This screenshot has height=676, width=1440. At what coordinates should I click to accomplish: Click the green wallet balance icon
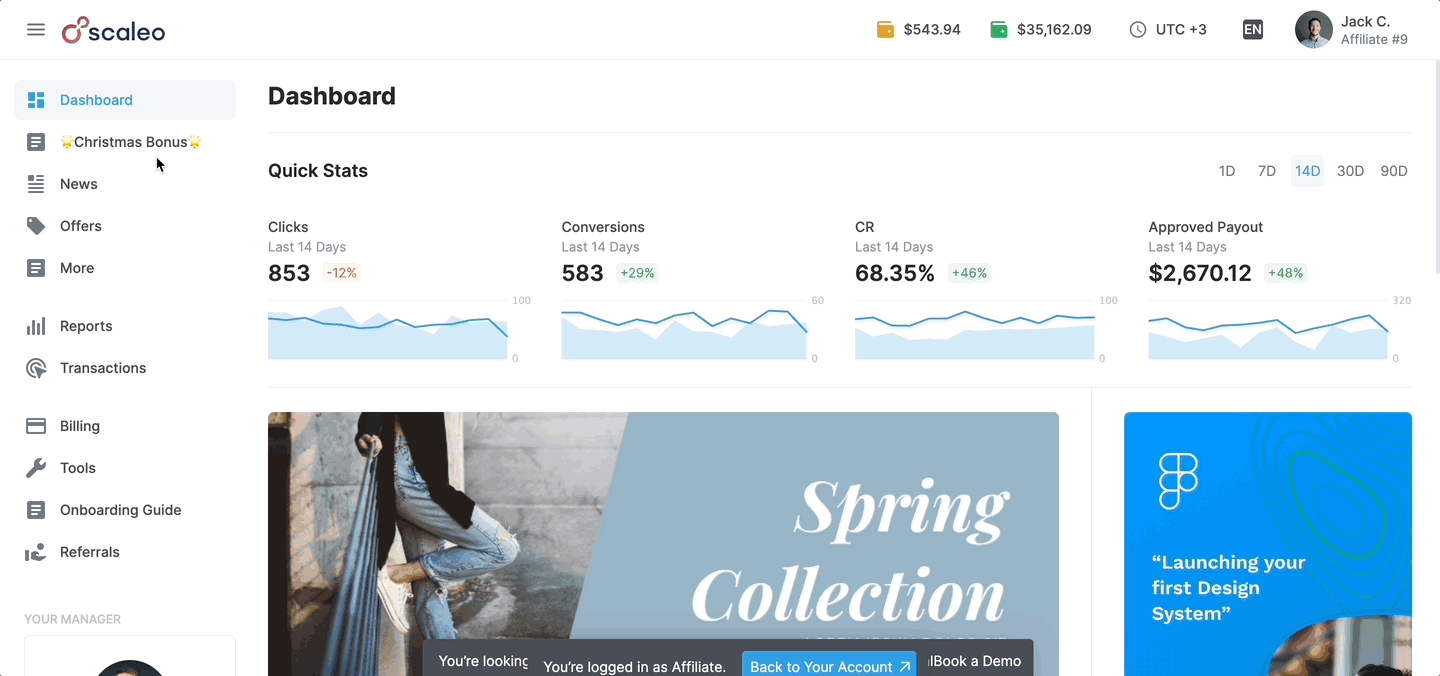coord(999,30)
